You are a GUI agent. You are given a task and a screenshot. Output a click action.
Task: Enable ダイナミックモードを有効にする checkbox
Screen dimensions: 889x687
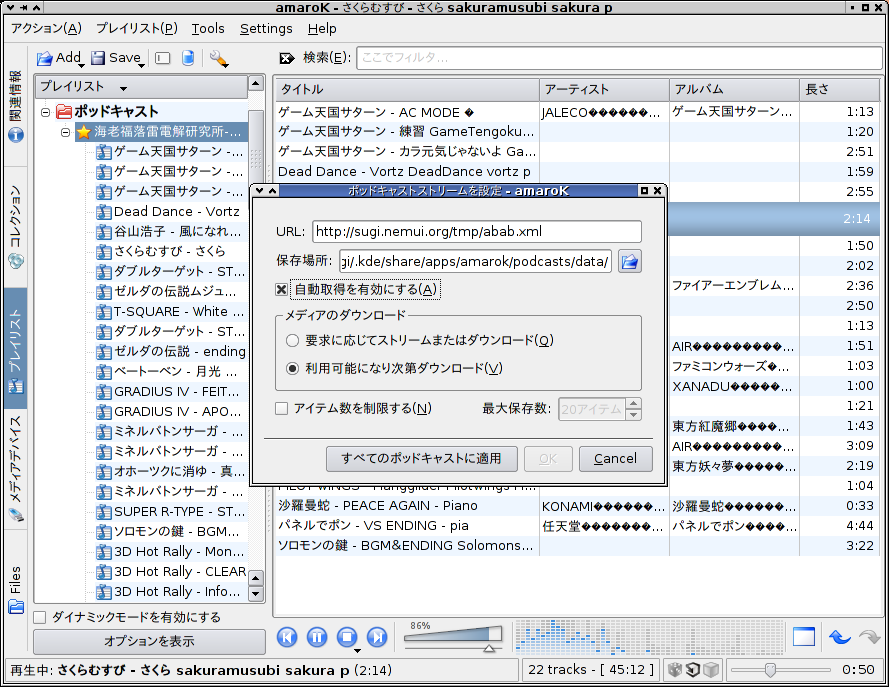coord(40,617)
